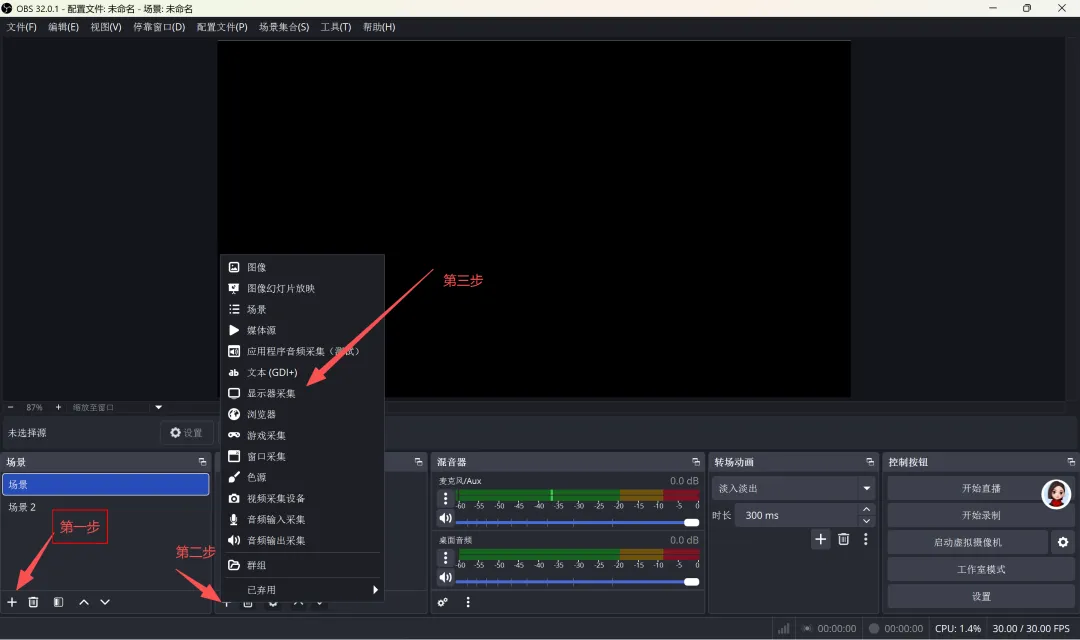Choose 音频输入采集 from the menu
The image size is (1080, 640).
(302, 519)
